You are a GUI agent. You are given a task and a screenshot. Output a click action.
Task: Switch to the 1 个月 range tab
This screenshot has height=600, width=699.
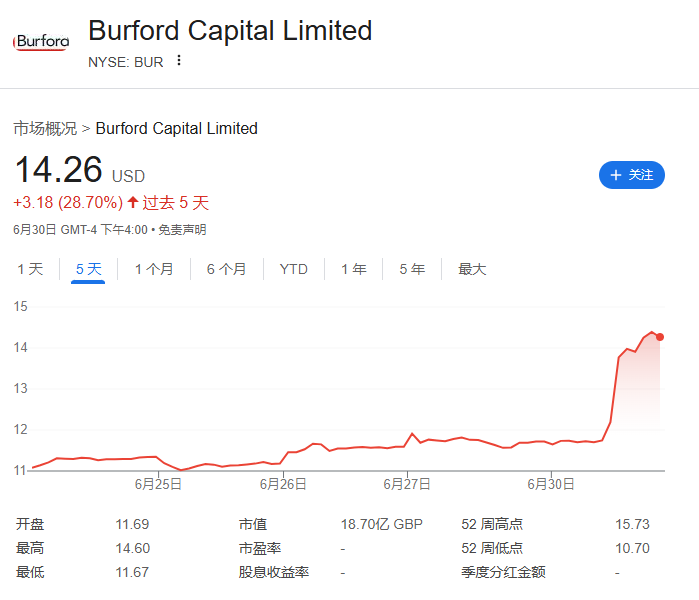click(x=153, y=269)
